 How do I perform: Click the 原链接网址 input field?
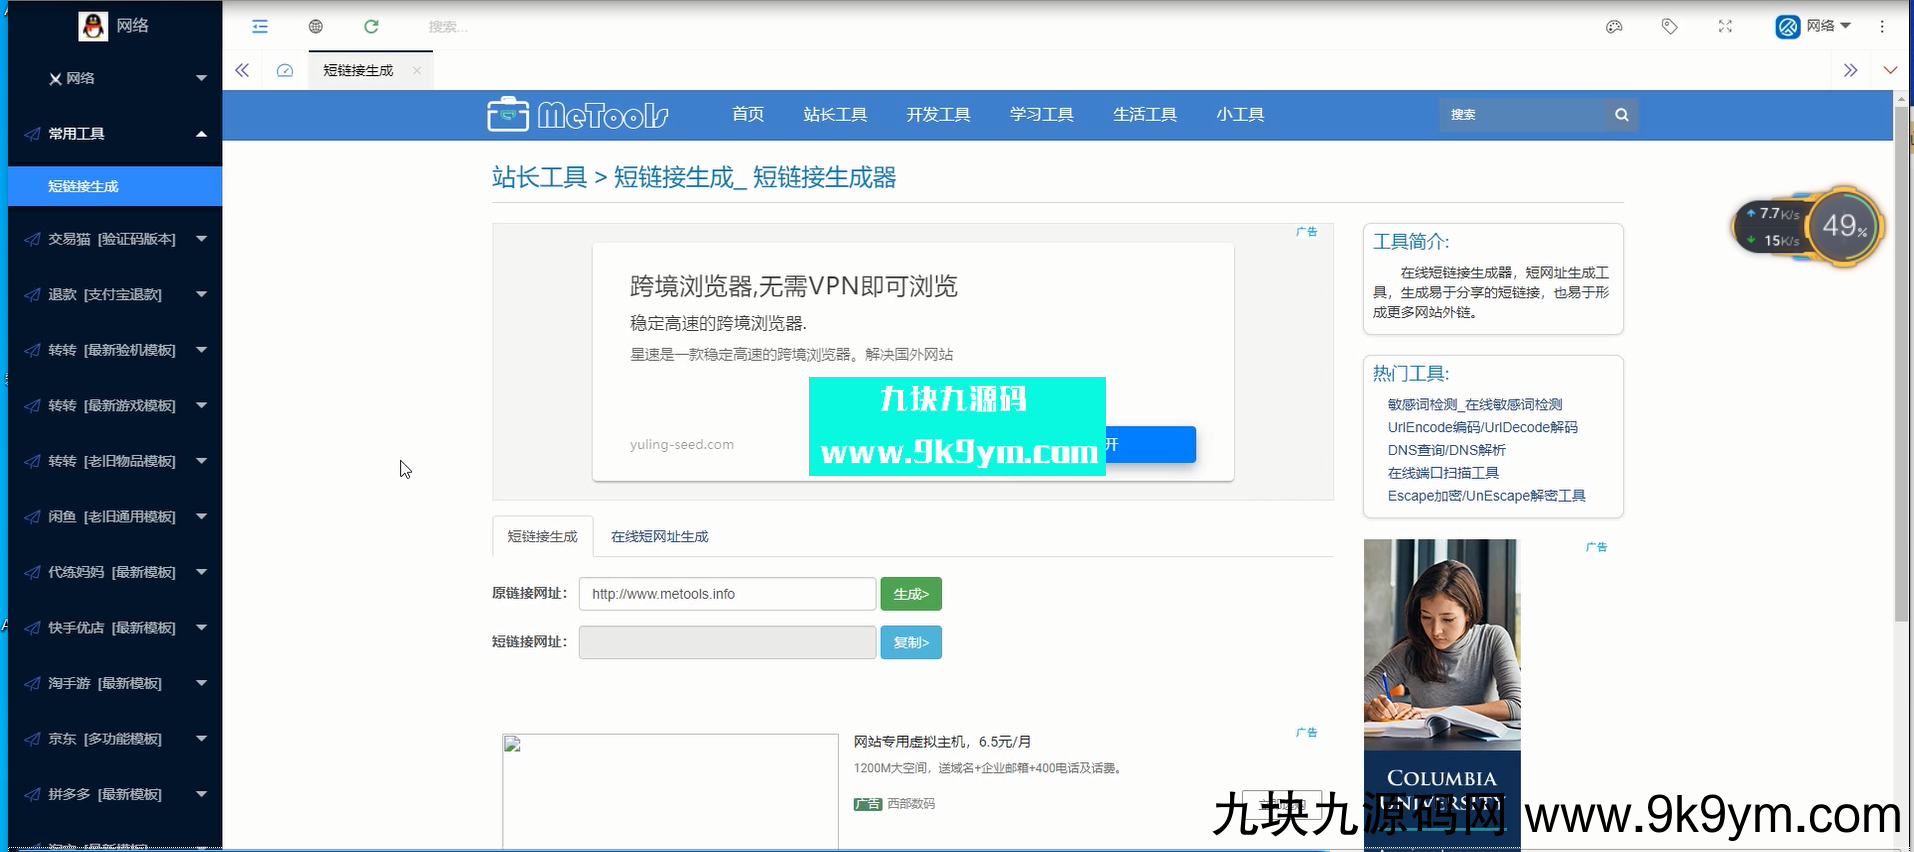pos(727,594)
